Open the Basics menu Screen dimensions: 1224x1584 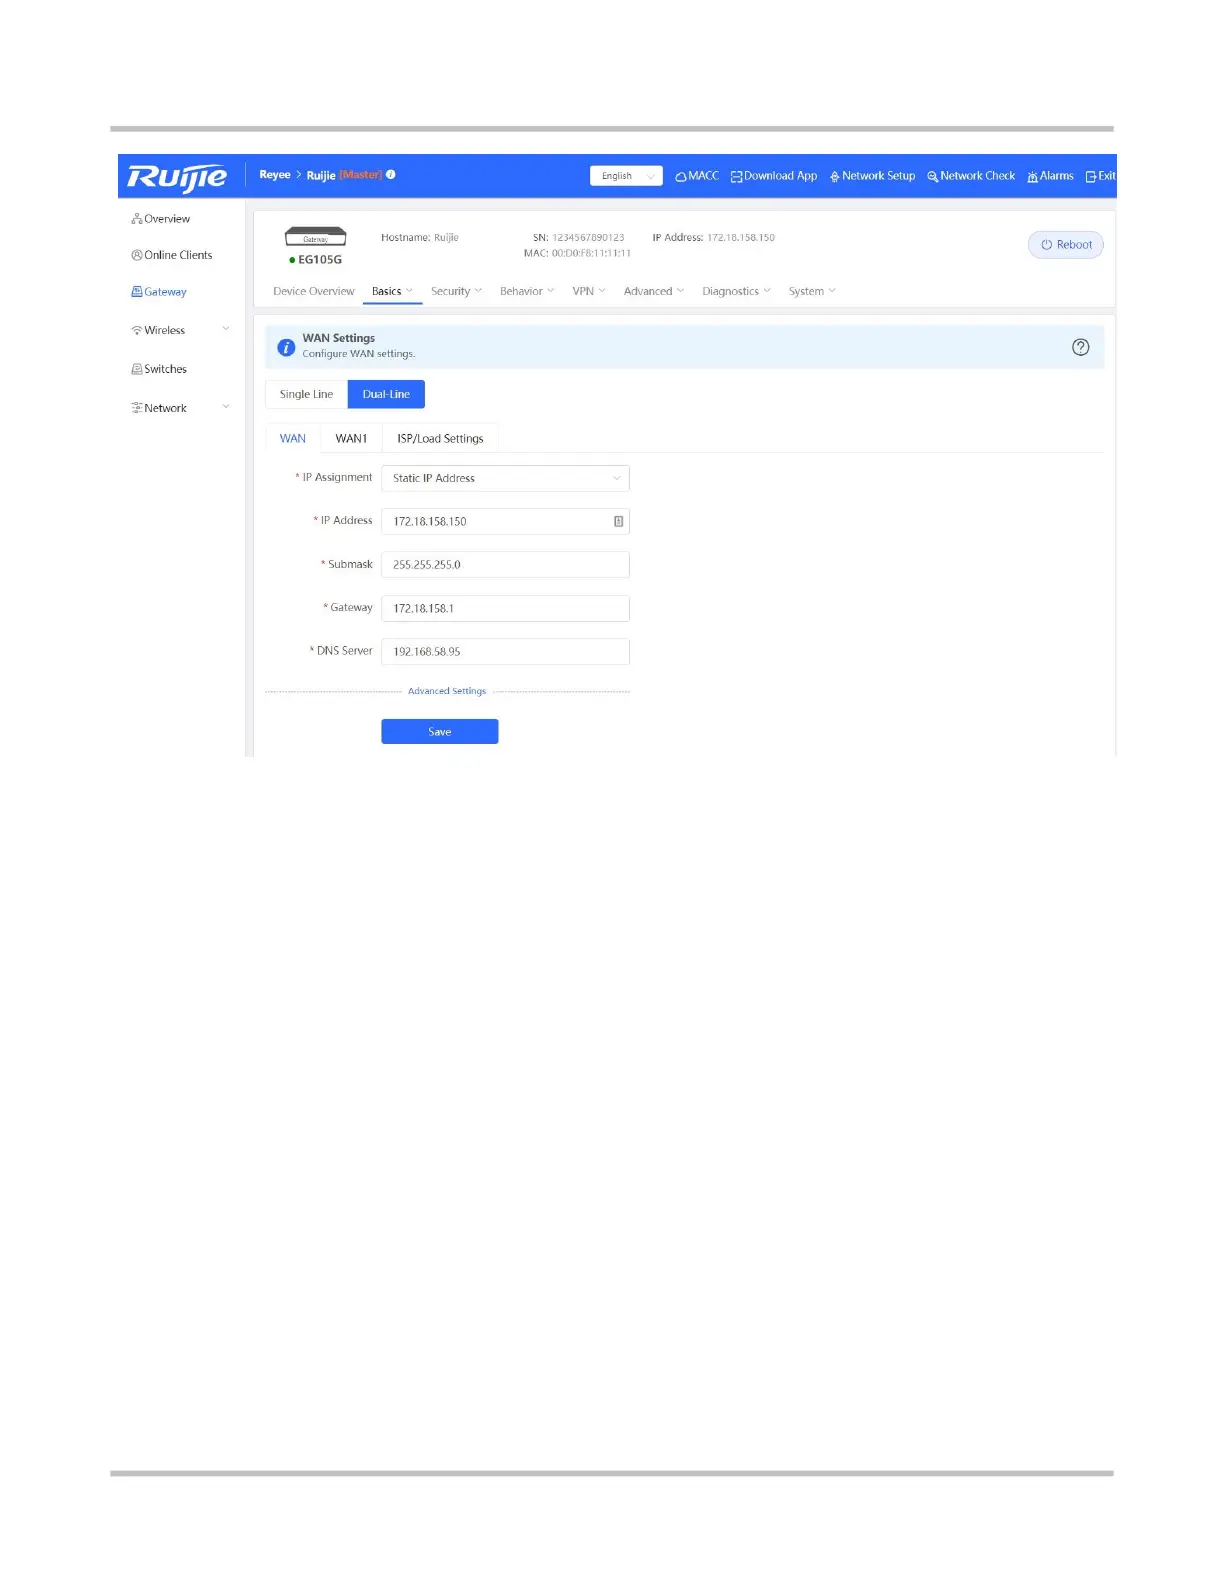tap(392, 291)
